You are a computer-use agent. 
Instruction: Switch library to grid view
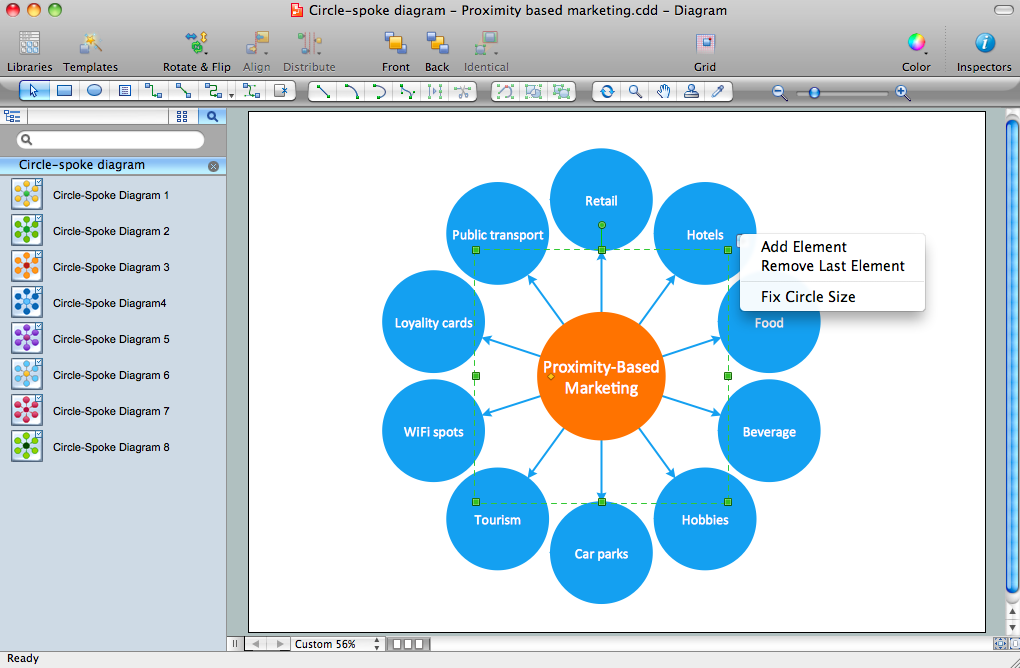click(x=182, y=116)
